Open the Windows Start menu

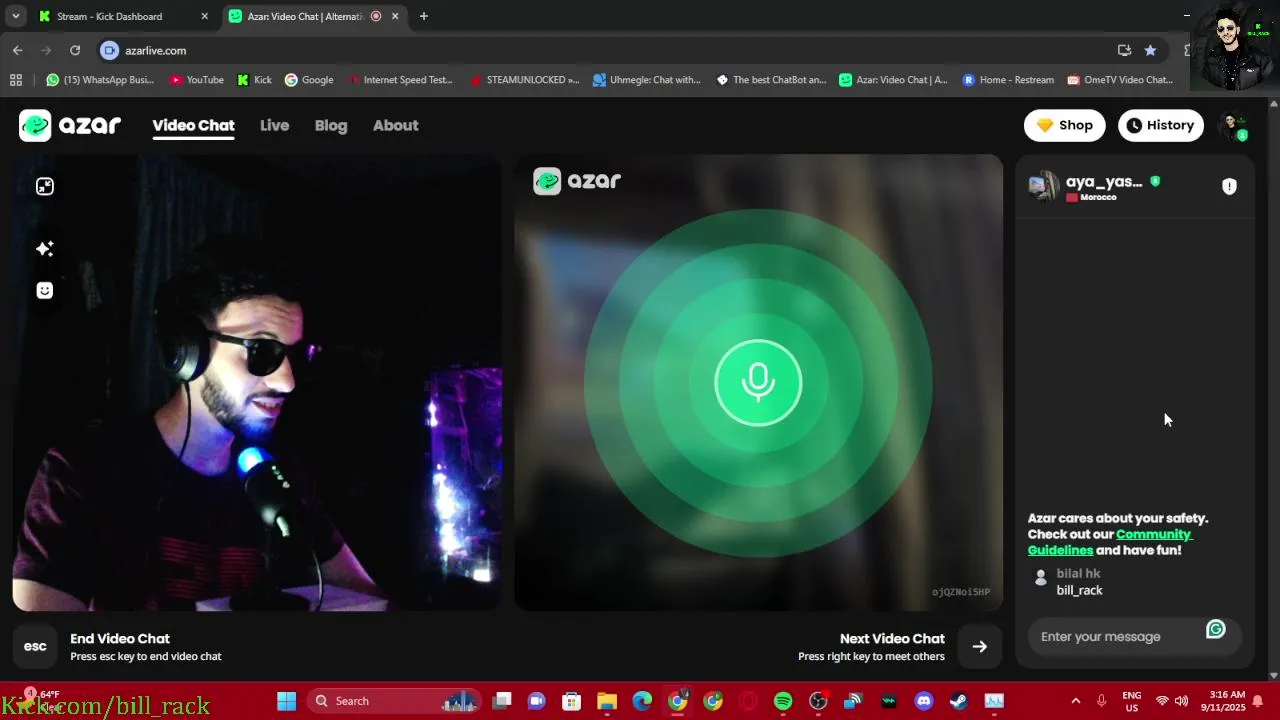(x=286, y=701)
